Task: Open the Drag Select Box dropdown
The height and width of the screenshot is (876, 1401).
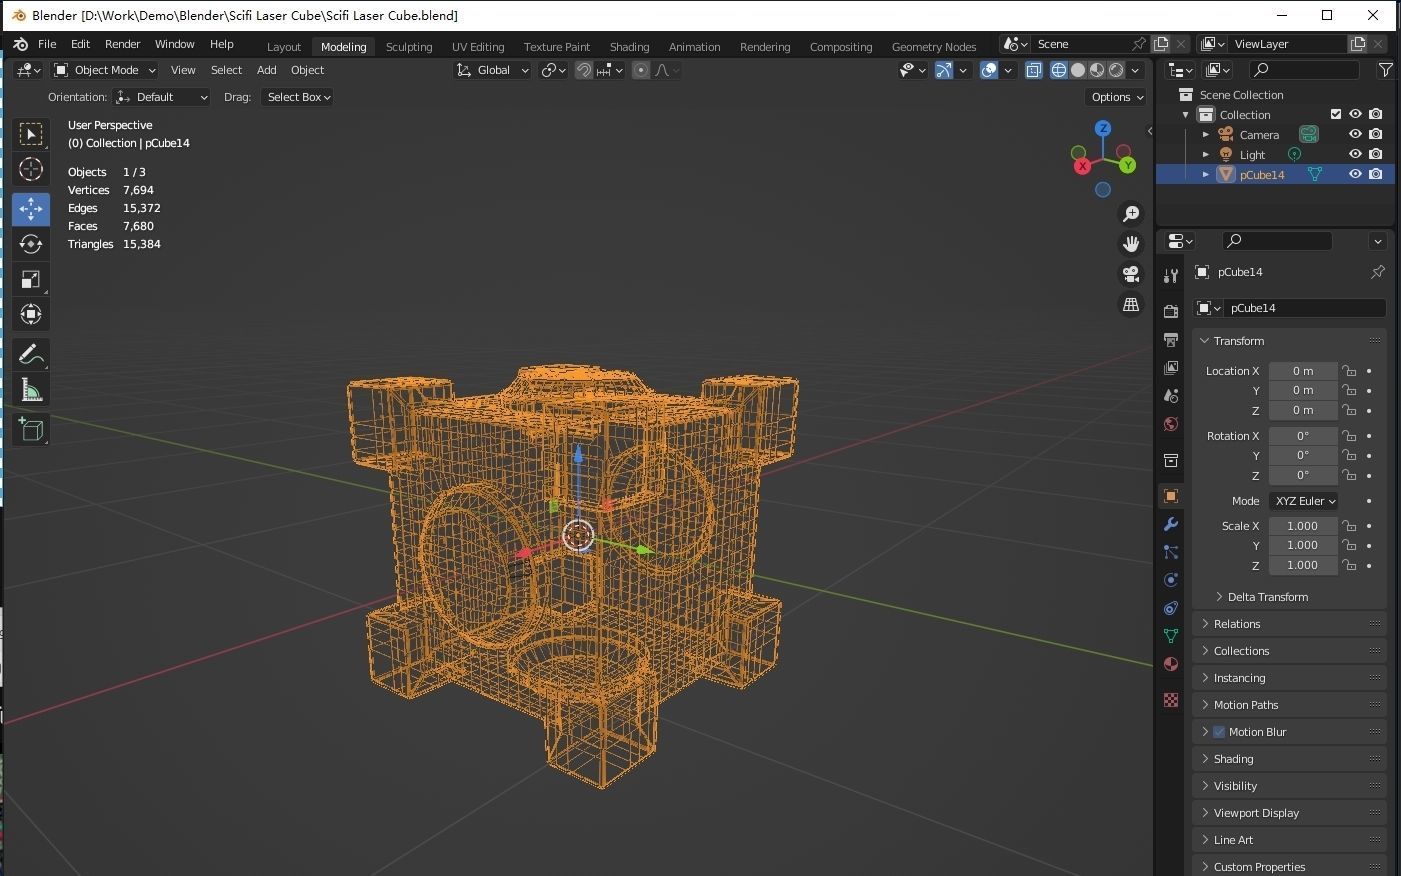Action: (x=297, y=97)
